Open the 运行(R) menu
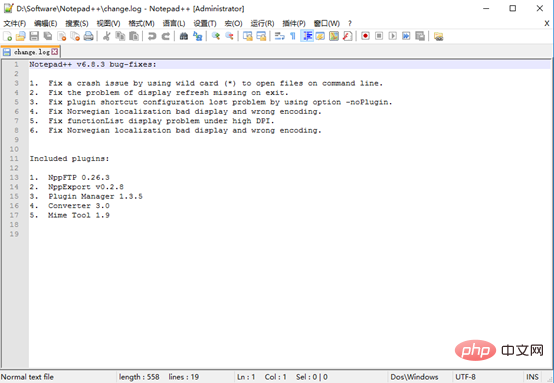 263,23
